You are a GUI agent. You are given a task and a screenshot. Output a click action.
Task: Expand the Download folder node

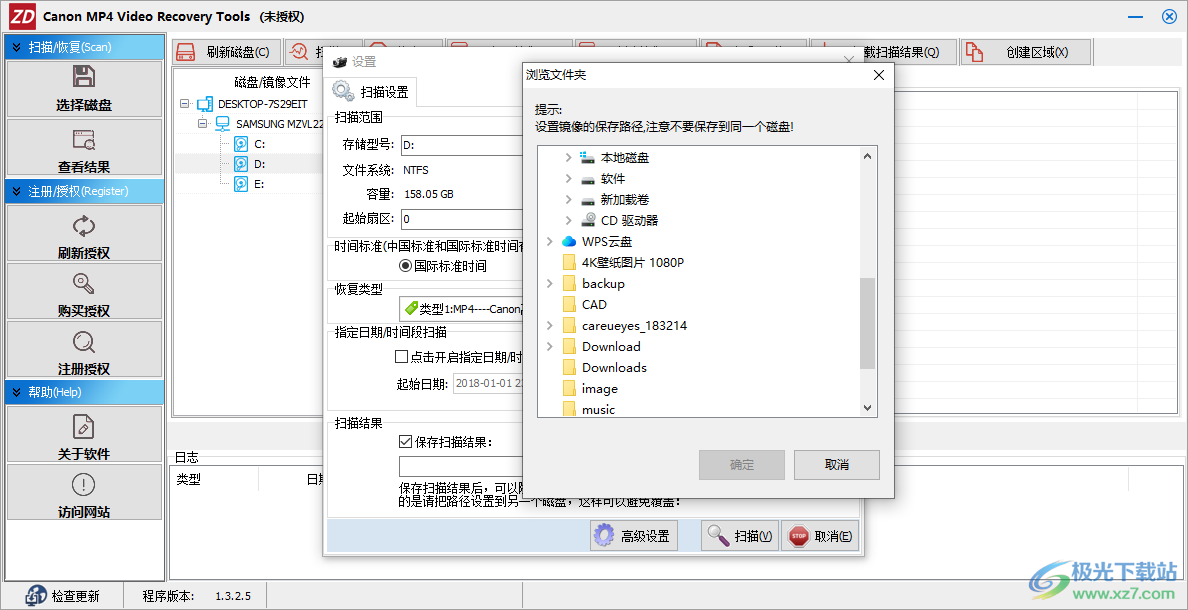pos(549,346)
